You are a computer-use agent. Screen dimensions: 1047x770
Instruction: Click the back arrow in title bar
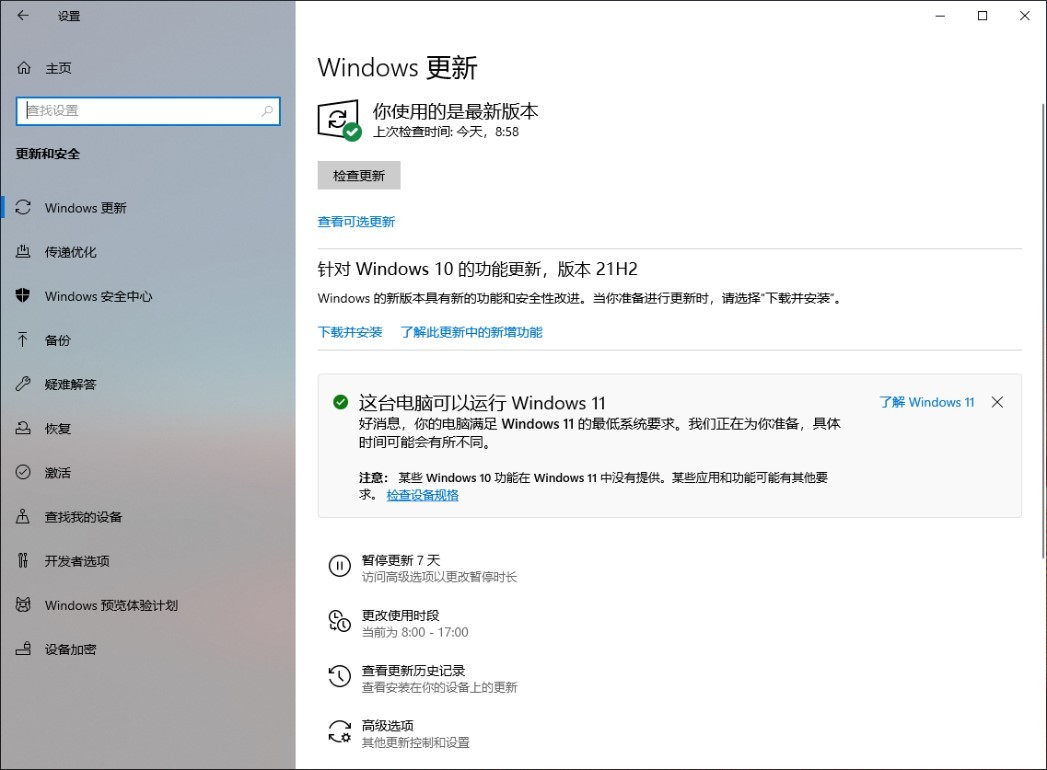23,15
